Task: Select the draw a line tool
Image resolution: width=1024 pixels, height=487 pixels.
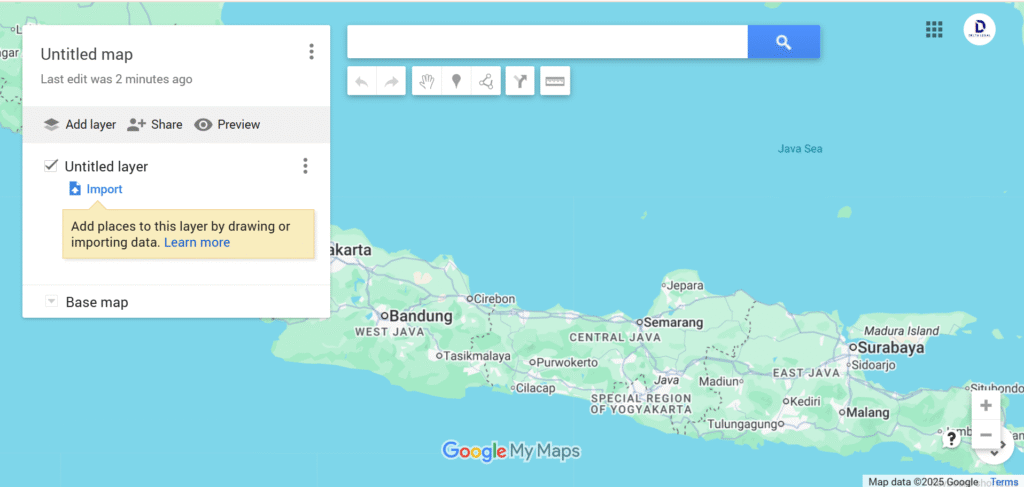Action: coord(486,82)
